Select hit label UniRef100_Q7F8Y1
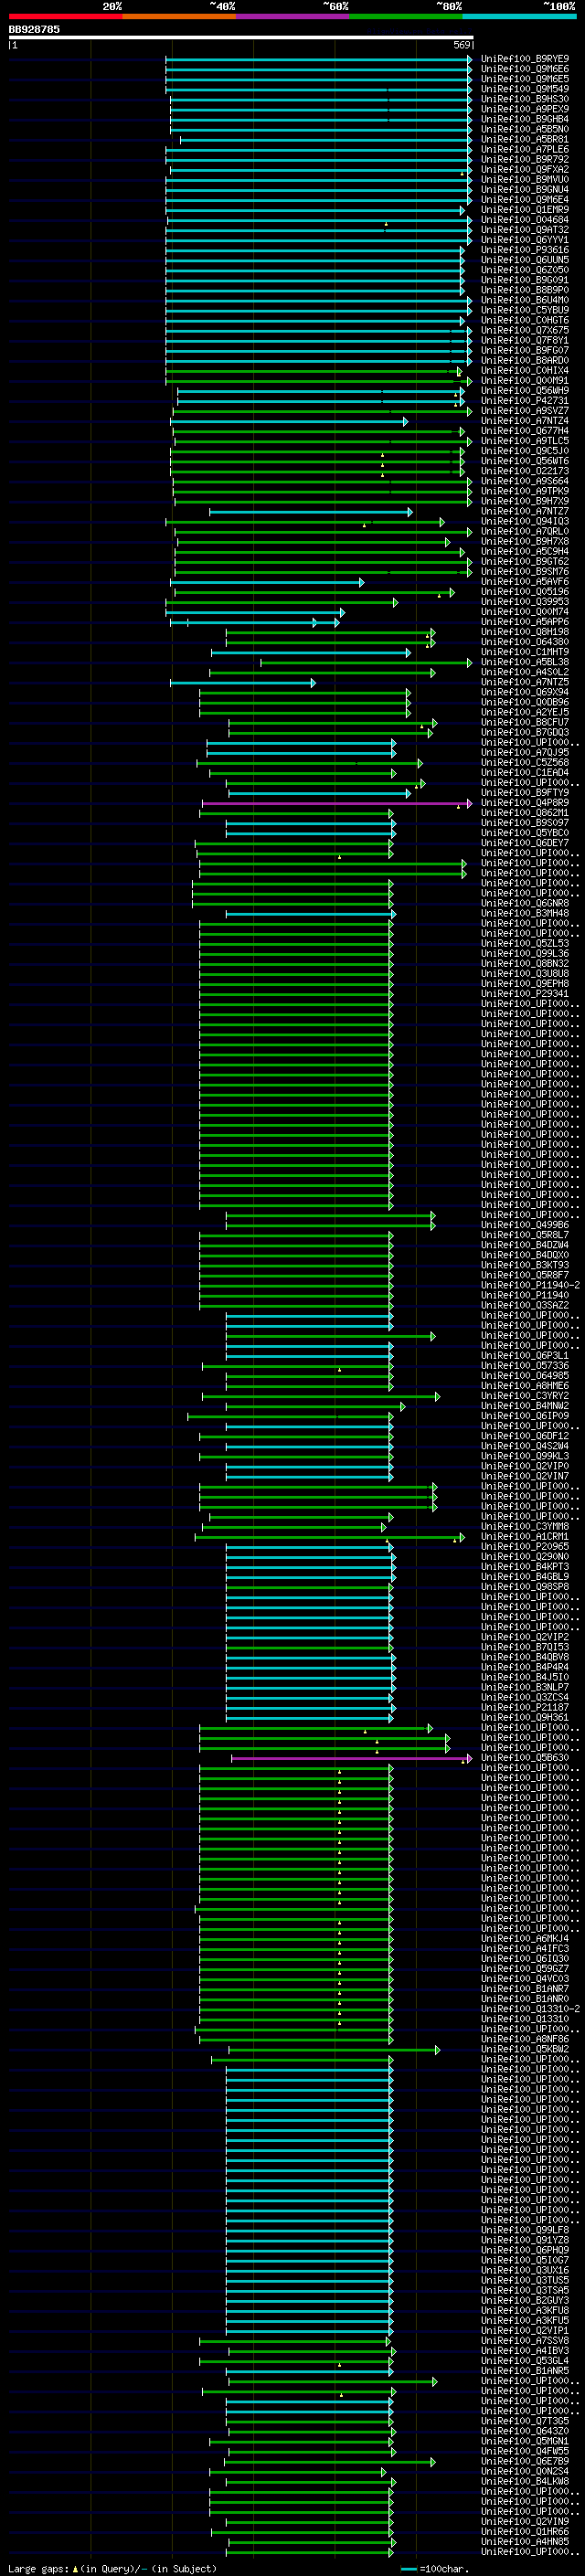 click(525, 340)
